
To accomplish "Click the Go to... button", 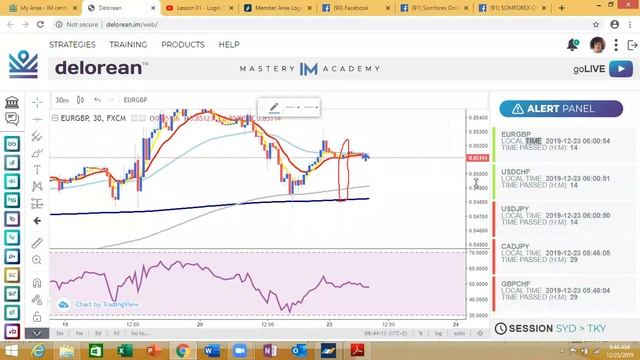I will (x=140, y=333).
